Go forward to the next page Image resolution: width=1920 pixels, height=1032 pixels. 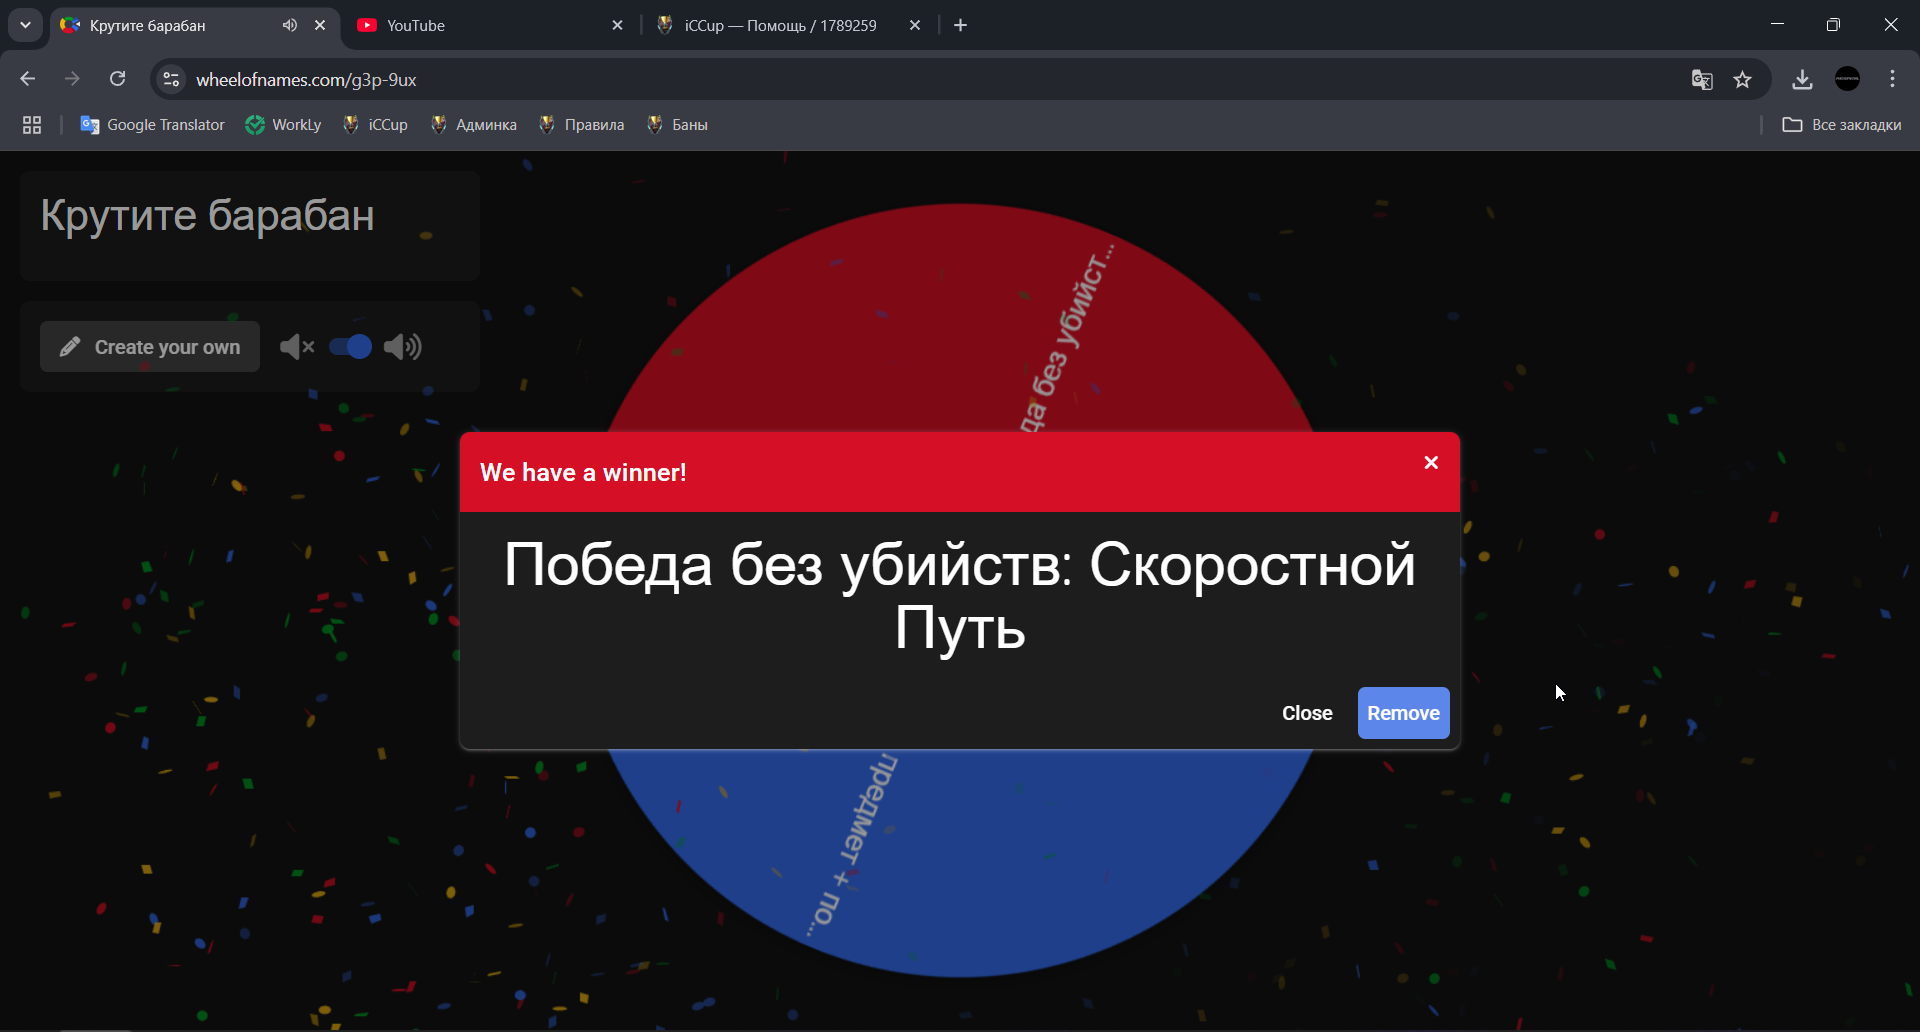72,79
